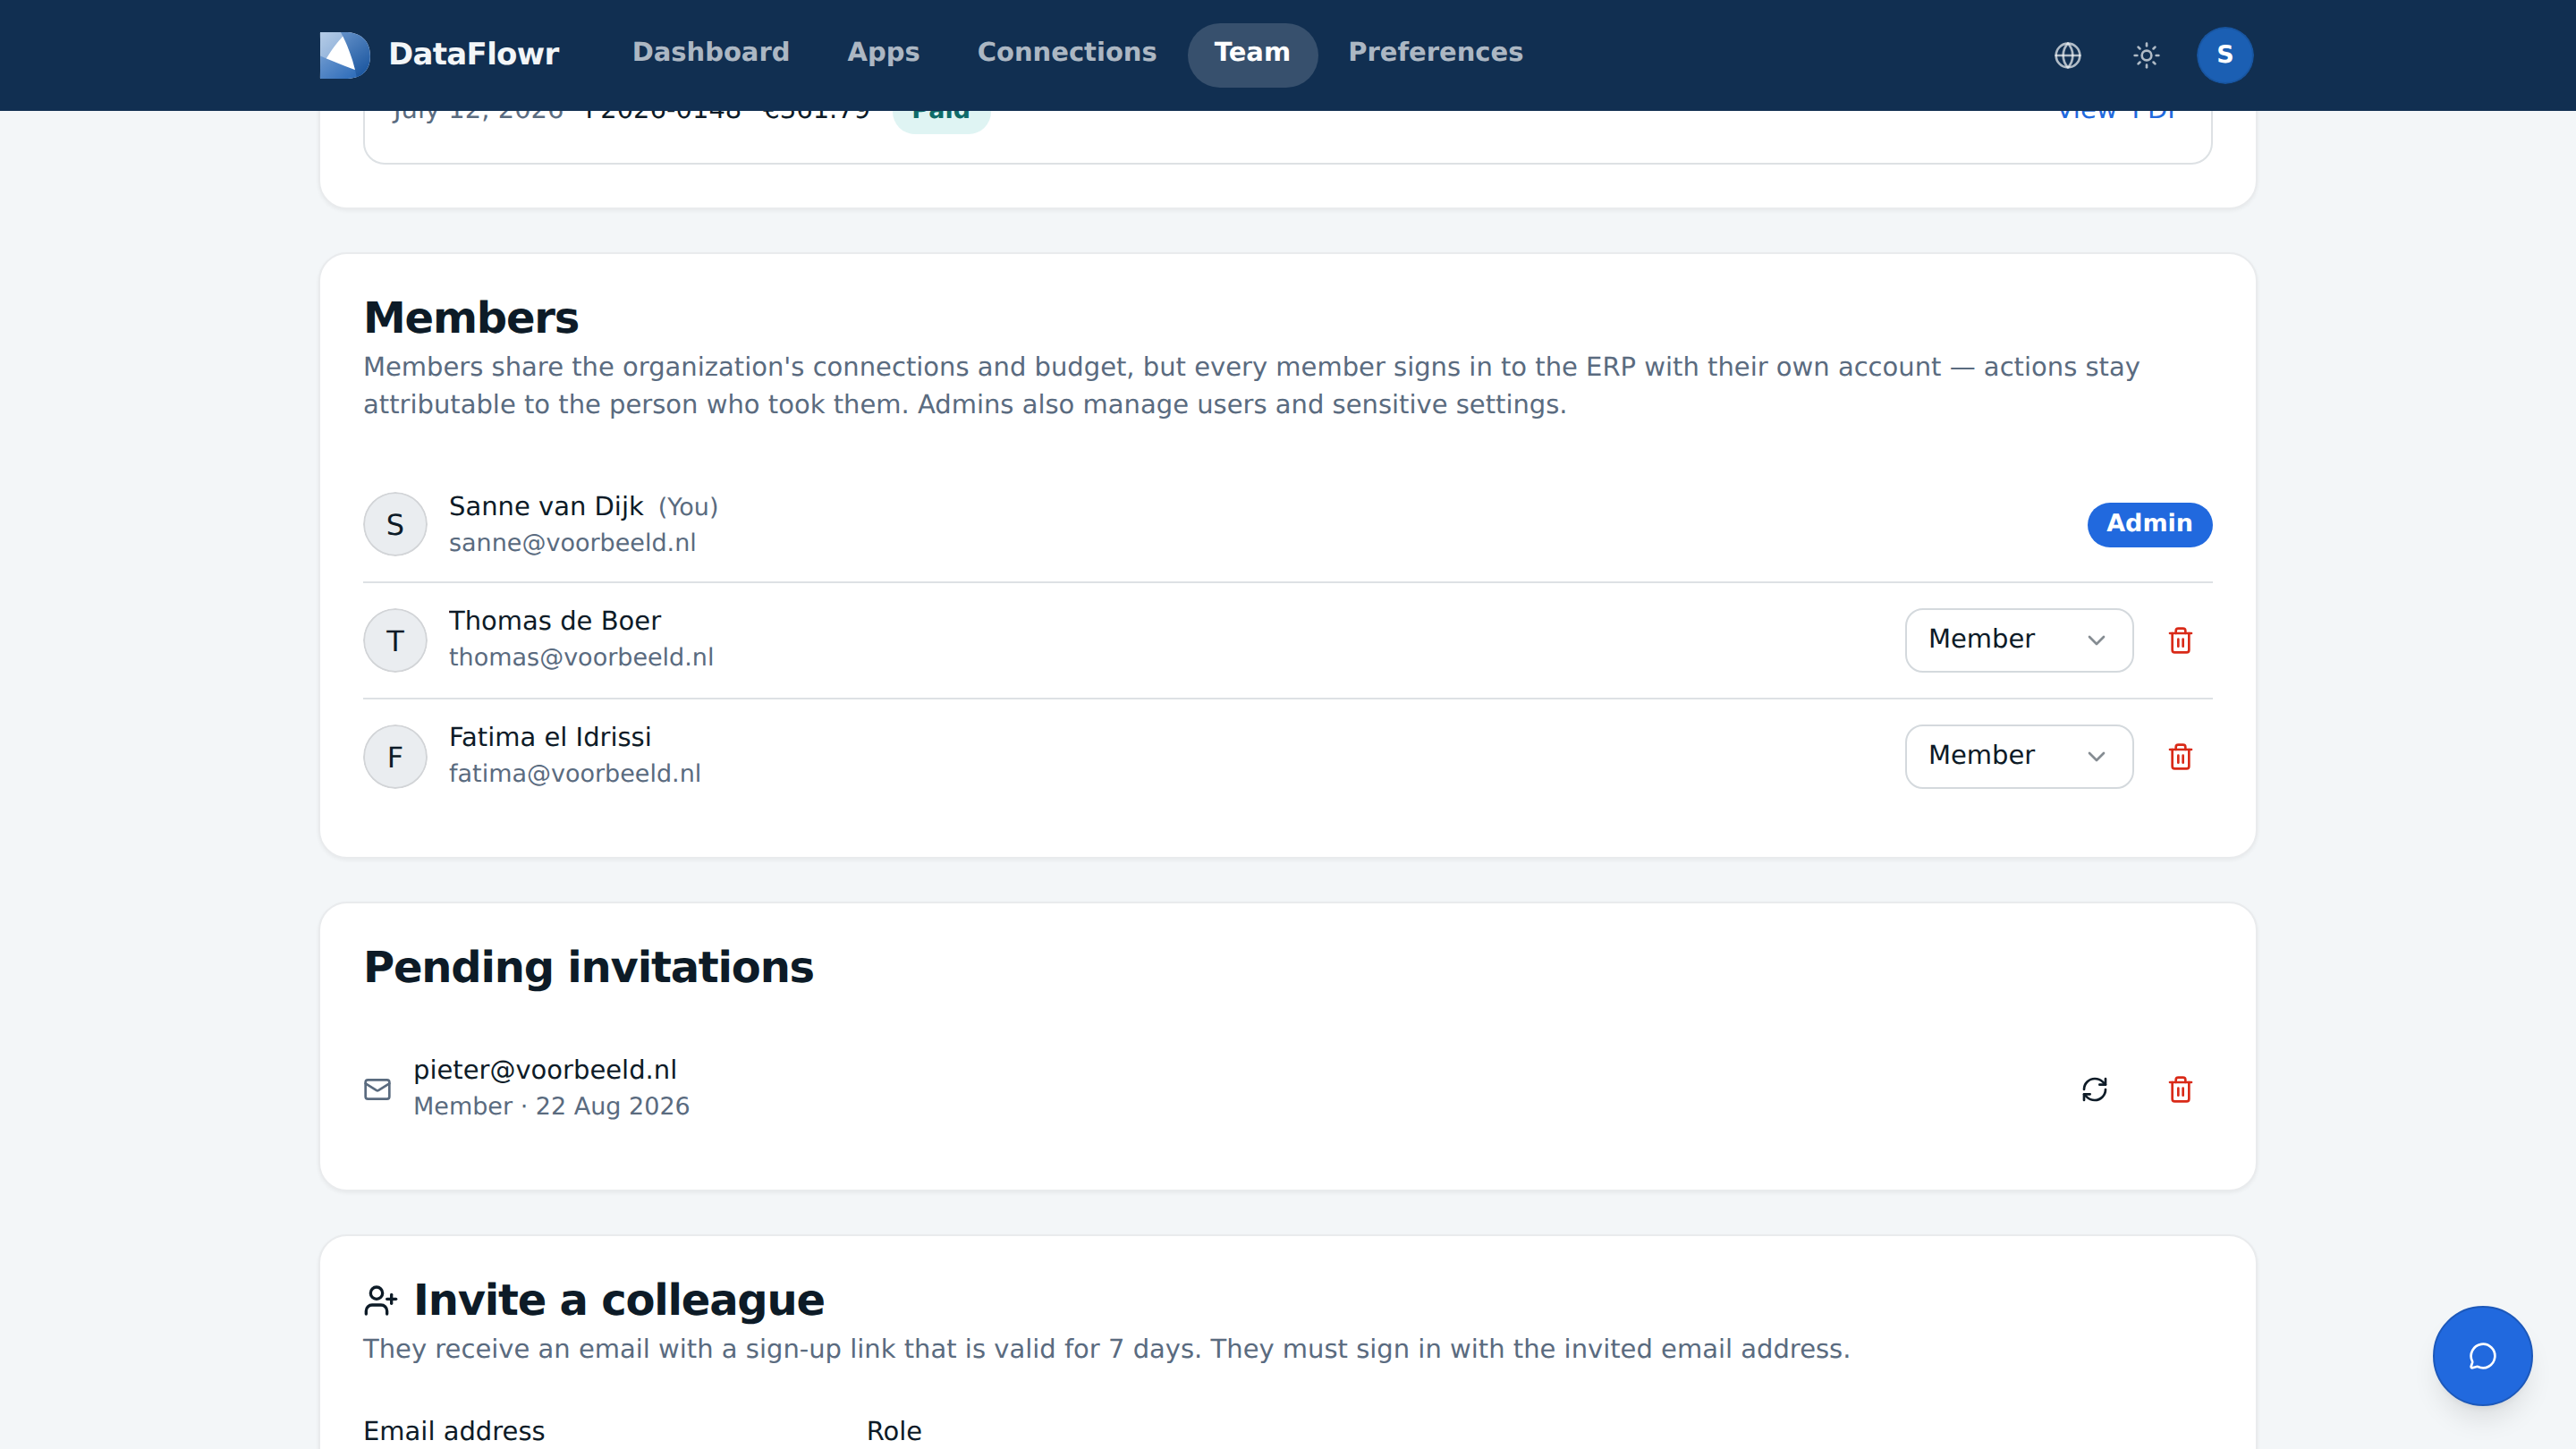Click the fatima@voorbeeld.nl email
Viewport: 2576px width, 1449px height.
coord(575,773)
